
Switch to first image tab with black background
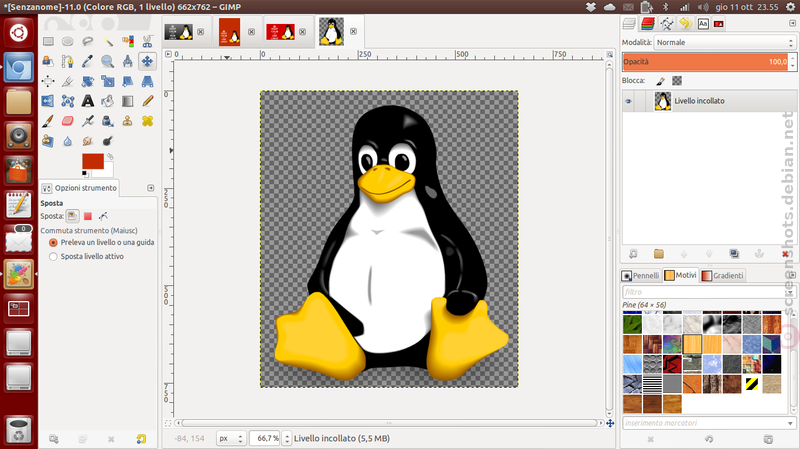(179, 32)
